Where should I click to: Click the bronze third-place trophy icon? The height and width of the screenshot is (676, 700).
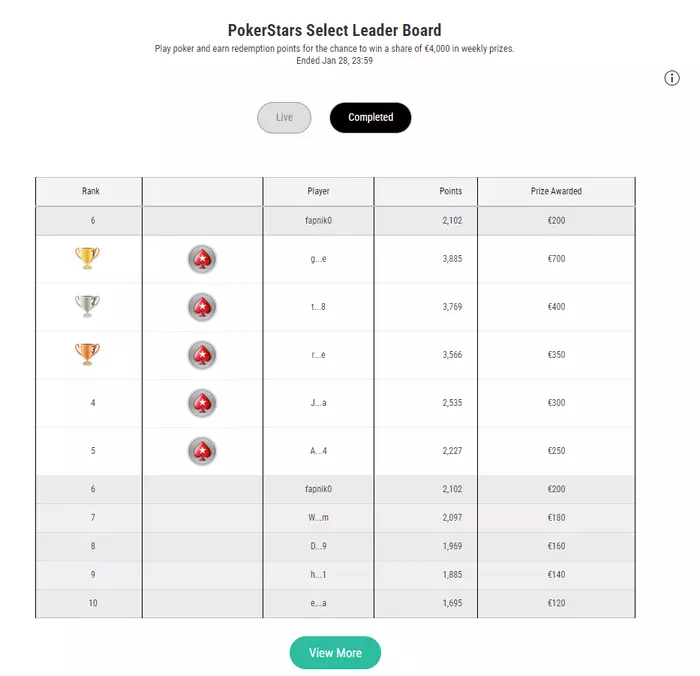coord(87,354)
